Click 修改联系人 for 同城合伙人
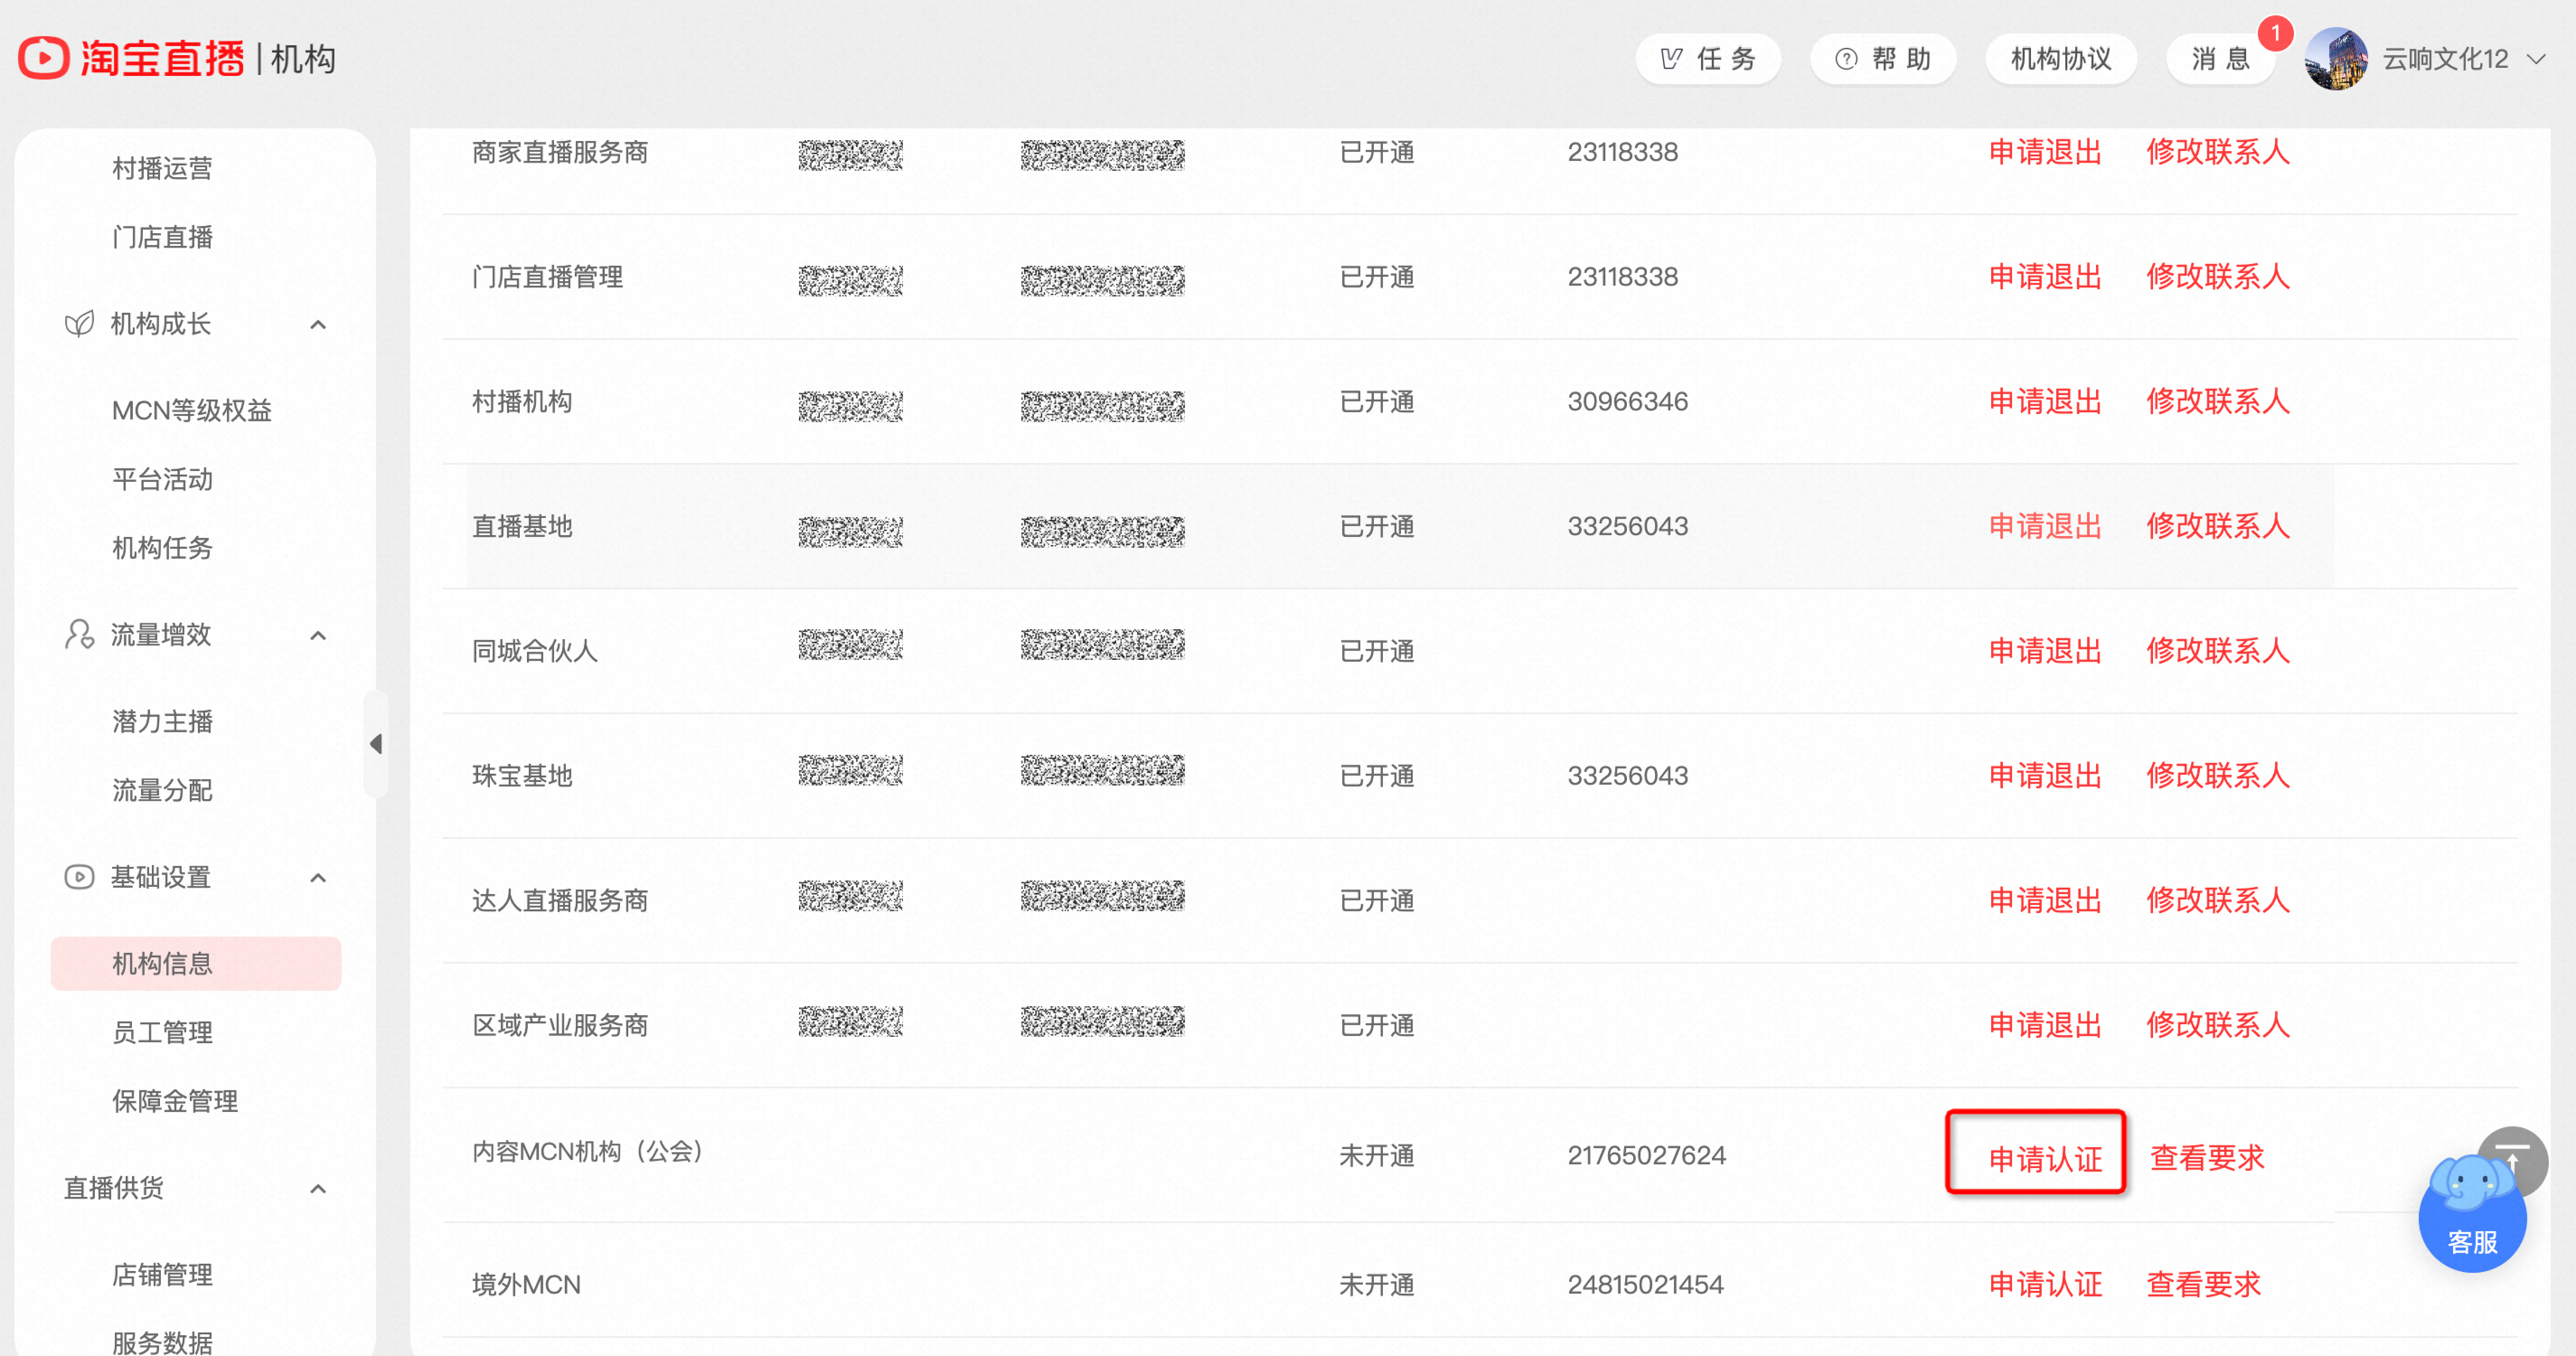Image resolution: width=2576 pixels, height=1356 pixels. point(2217,651)
